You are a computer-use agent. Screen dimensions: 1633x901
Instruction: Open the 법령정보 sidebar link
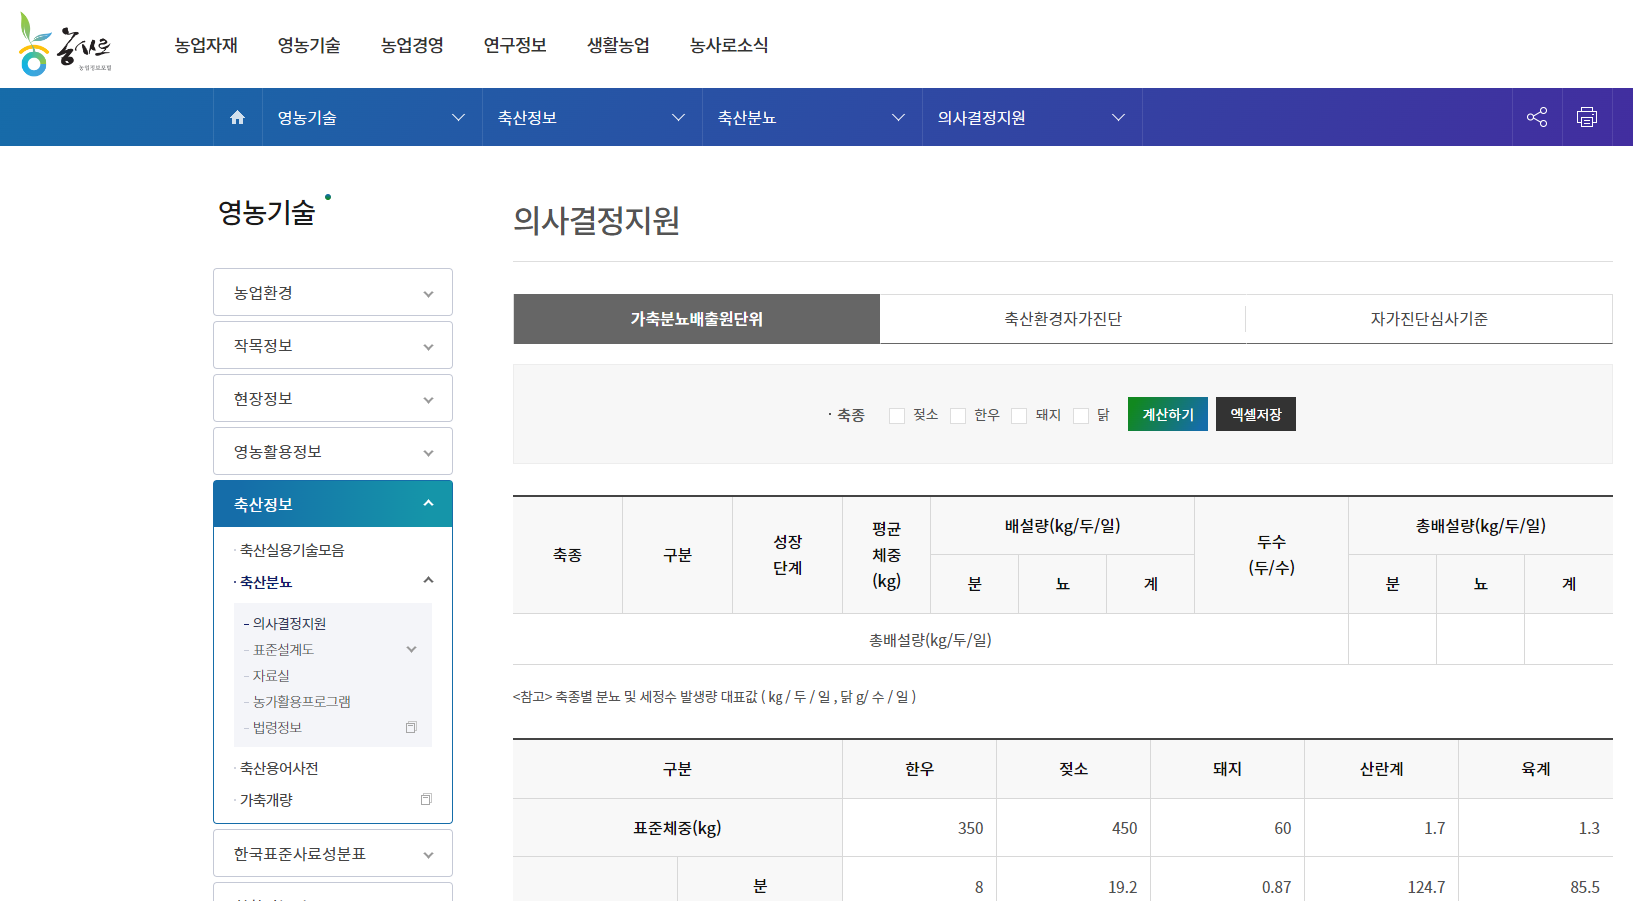coord(277,727)
